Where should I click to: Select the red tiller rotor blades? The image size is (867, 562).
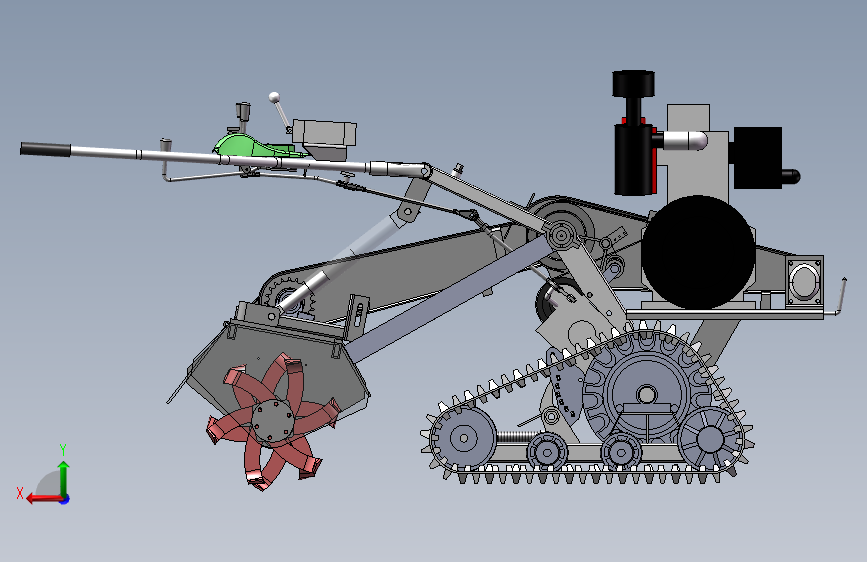pos(274,422)
